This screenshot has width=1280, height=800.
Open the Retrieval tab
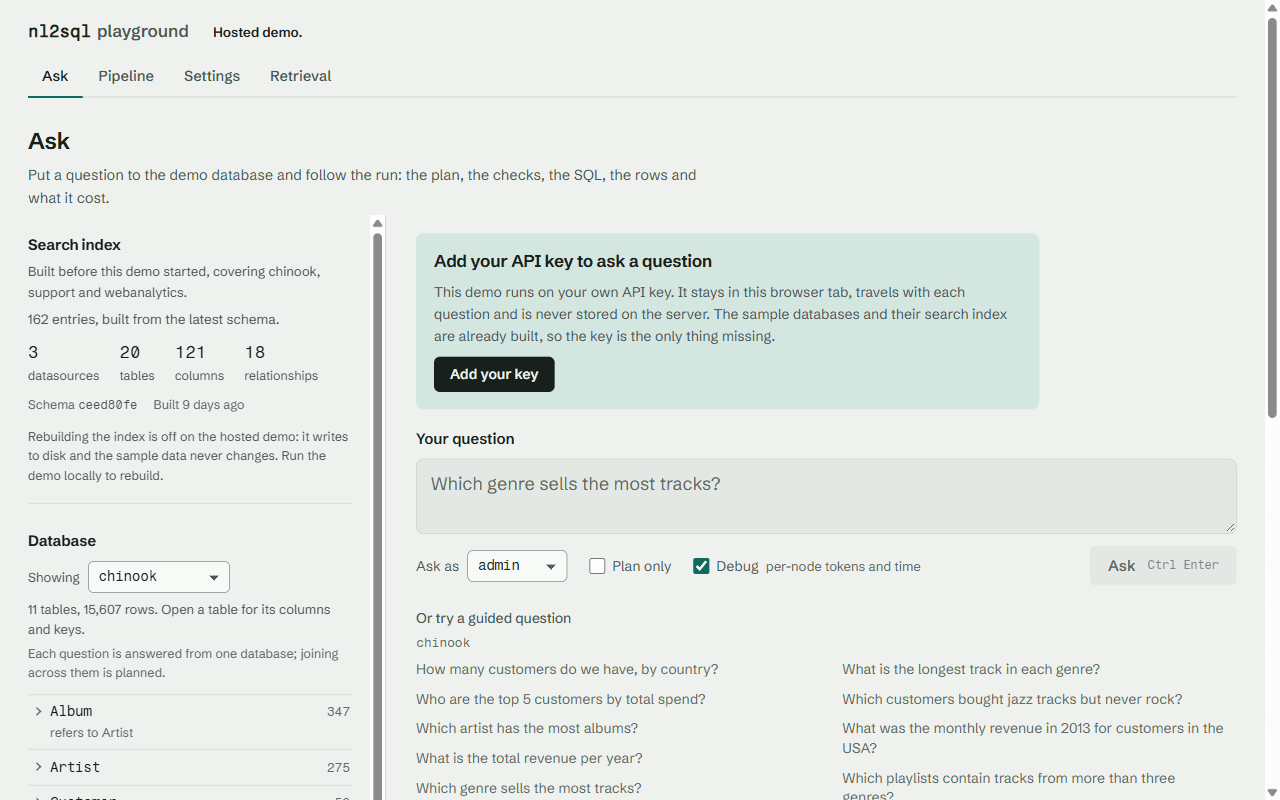point(300,76)
